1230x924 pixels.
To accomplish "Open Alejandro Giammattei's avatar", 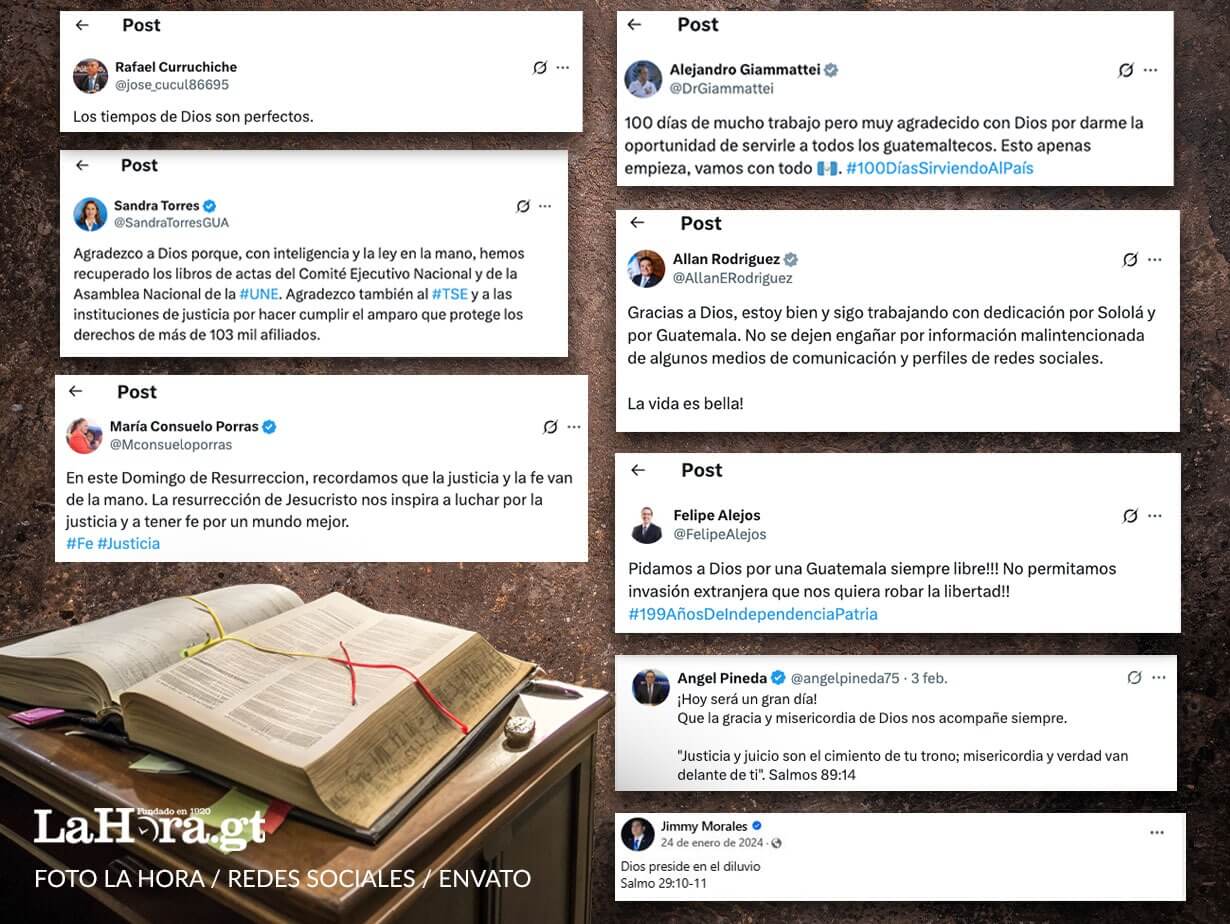I will coord(643,79).
